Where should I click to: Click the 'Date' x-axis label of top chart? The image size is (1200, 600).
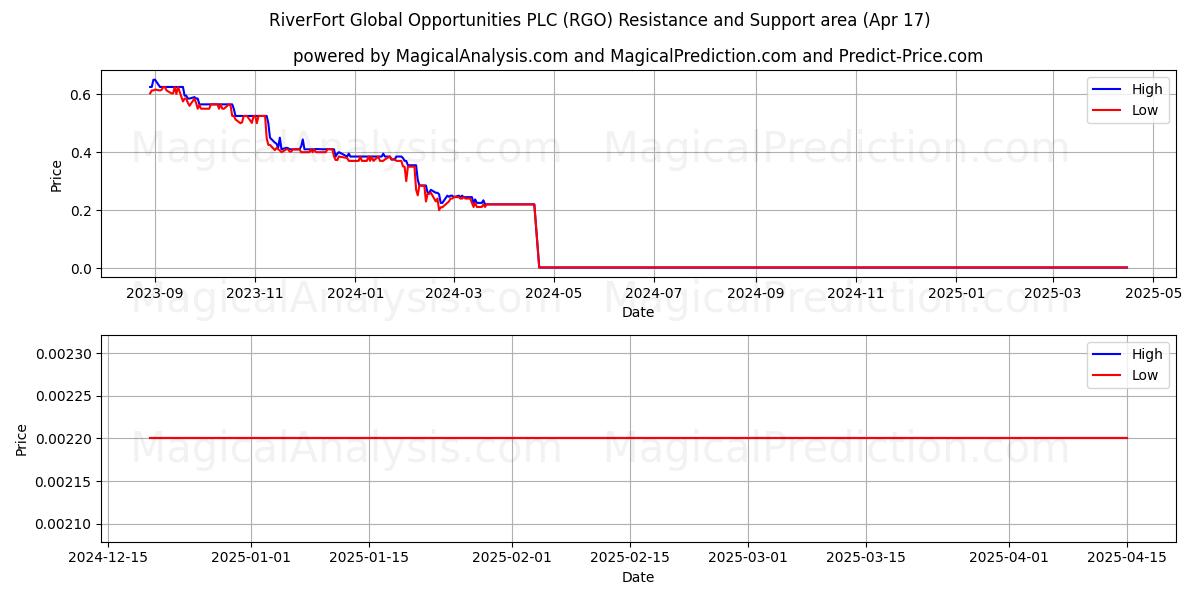pos(638,312)
